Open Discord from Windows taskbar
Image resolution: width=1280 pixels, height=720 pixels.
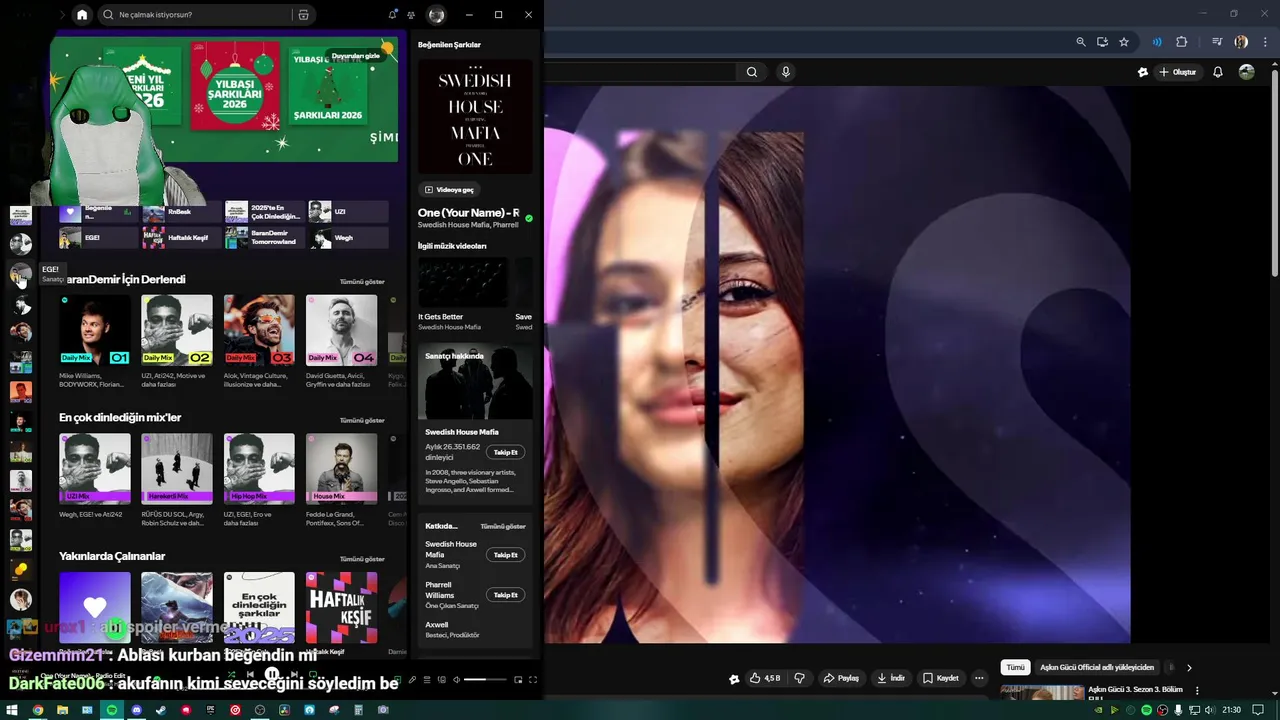coord(137,710)
